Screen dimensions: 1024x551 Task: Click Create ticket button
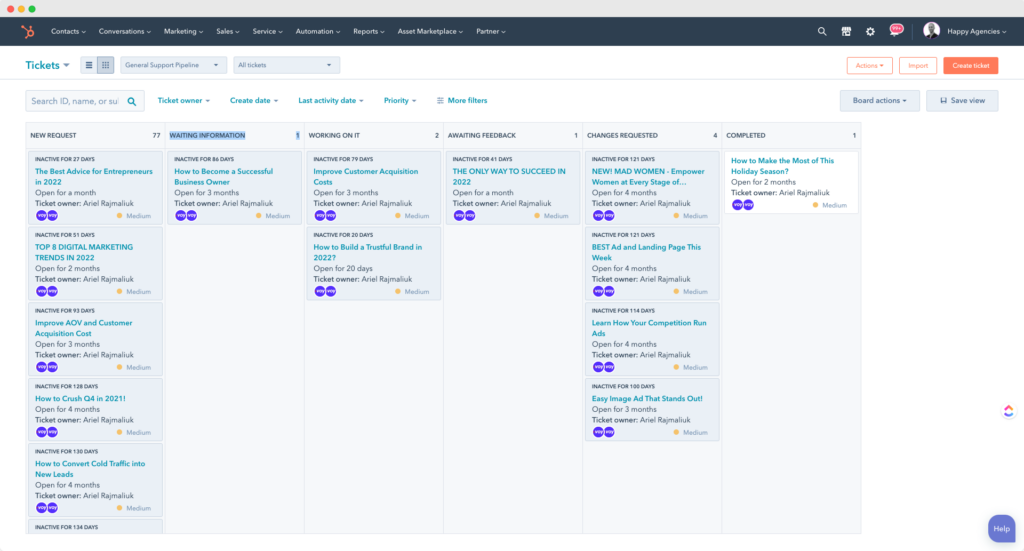pyautogui.click(x=970, y=65)
